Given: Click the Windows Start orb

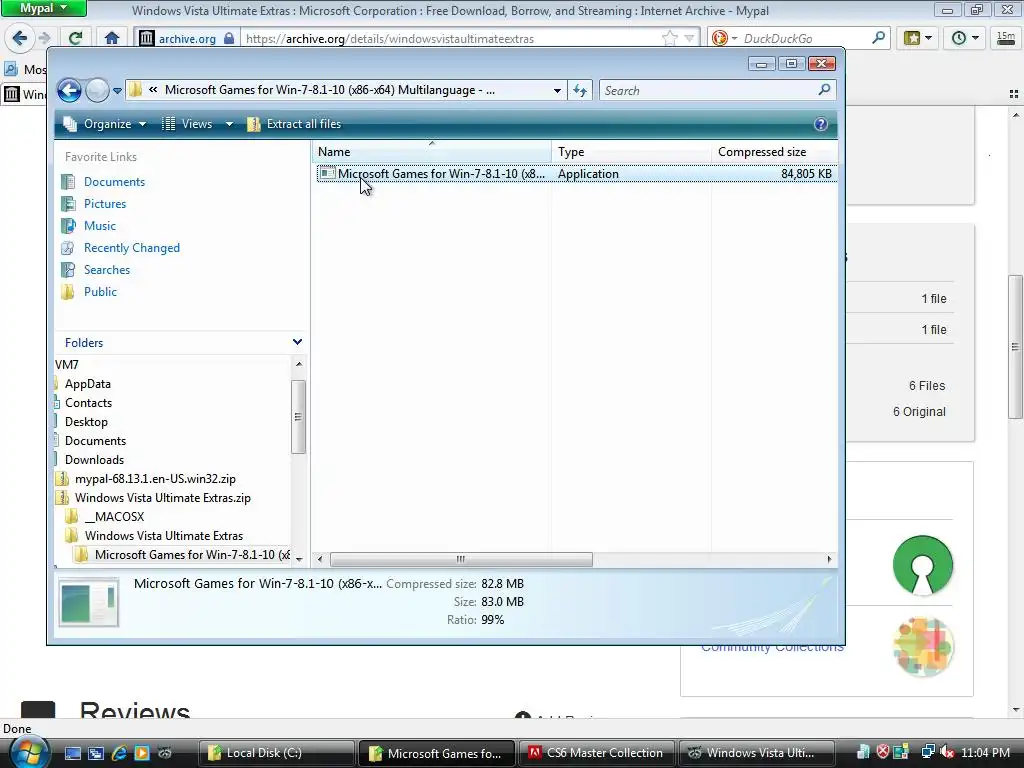Looking at the screenshot, I should (x=28, y=752).
